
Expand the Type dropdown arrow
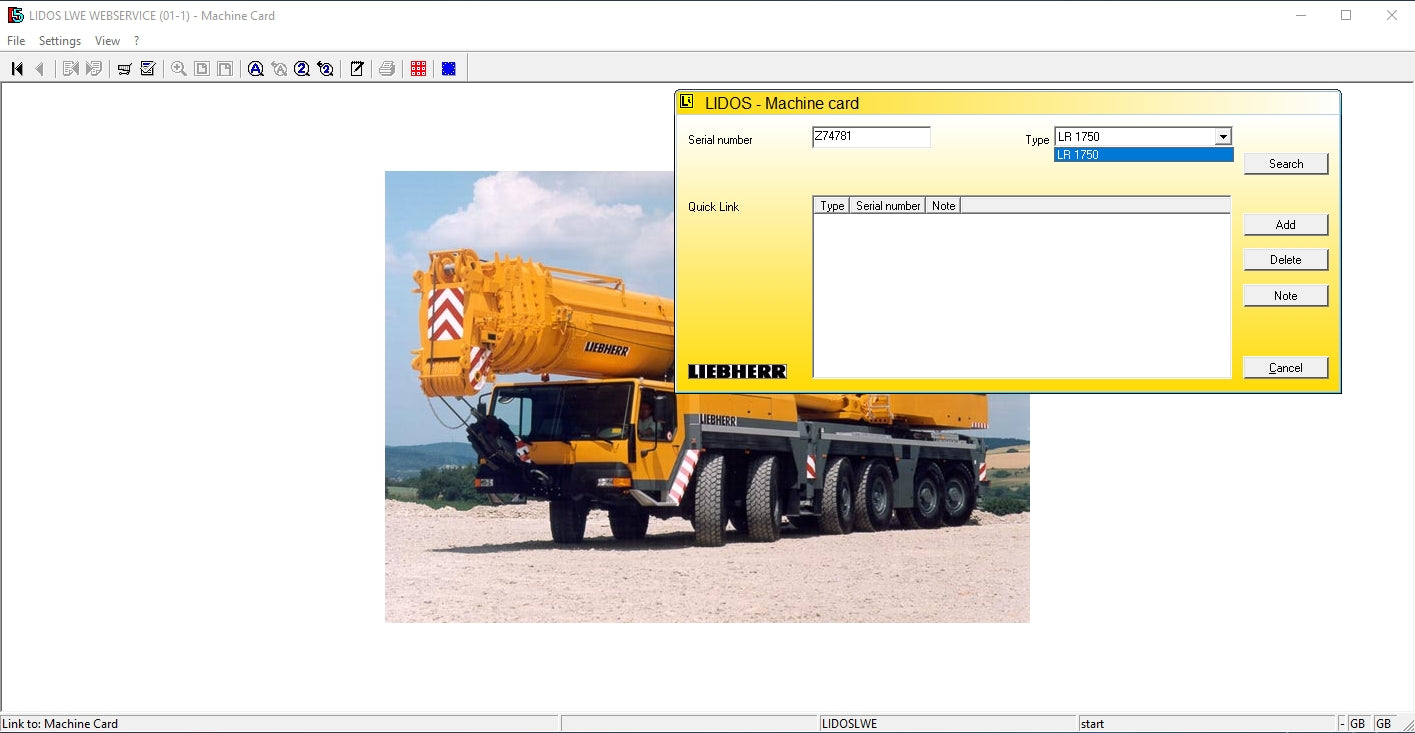(1222, 137)
